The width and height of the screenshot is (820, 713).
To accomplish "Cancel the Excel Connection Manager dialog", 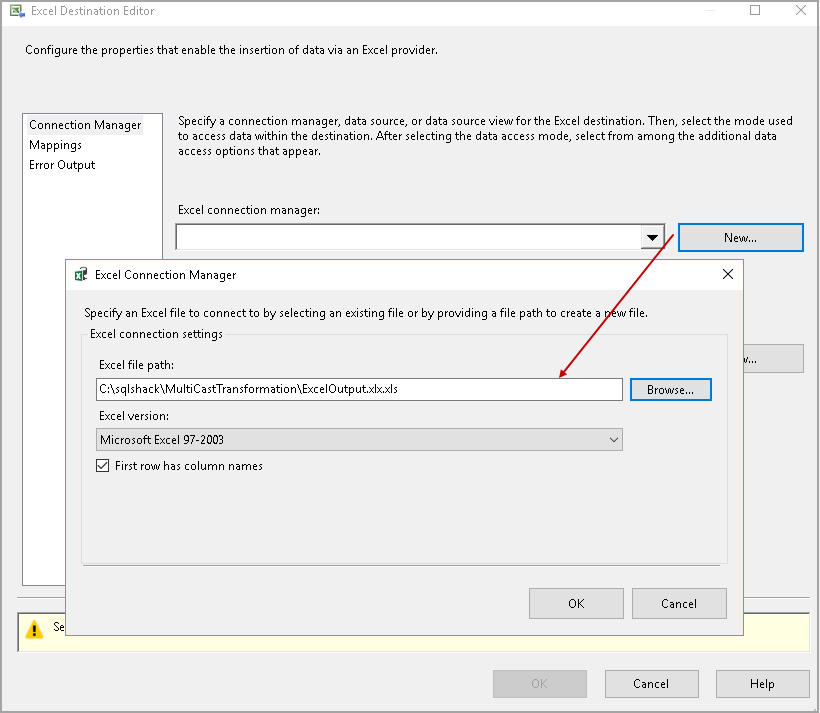I will pos(679,603).
